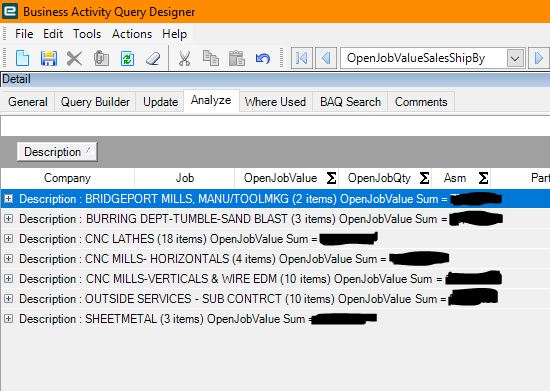Select the CNC MILLS- HORIZONTALS (4 items) text
This screenshot has height=391, width=550.
point(203,259)
